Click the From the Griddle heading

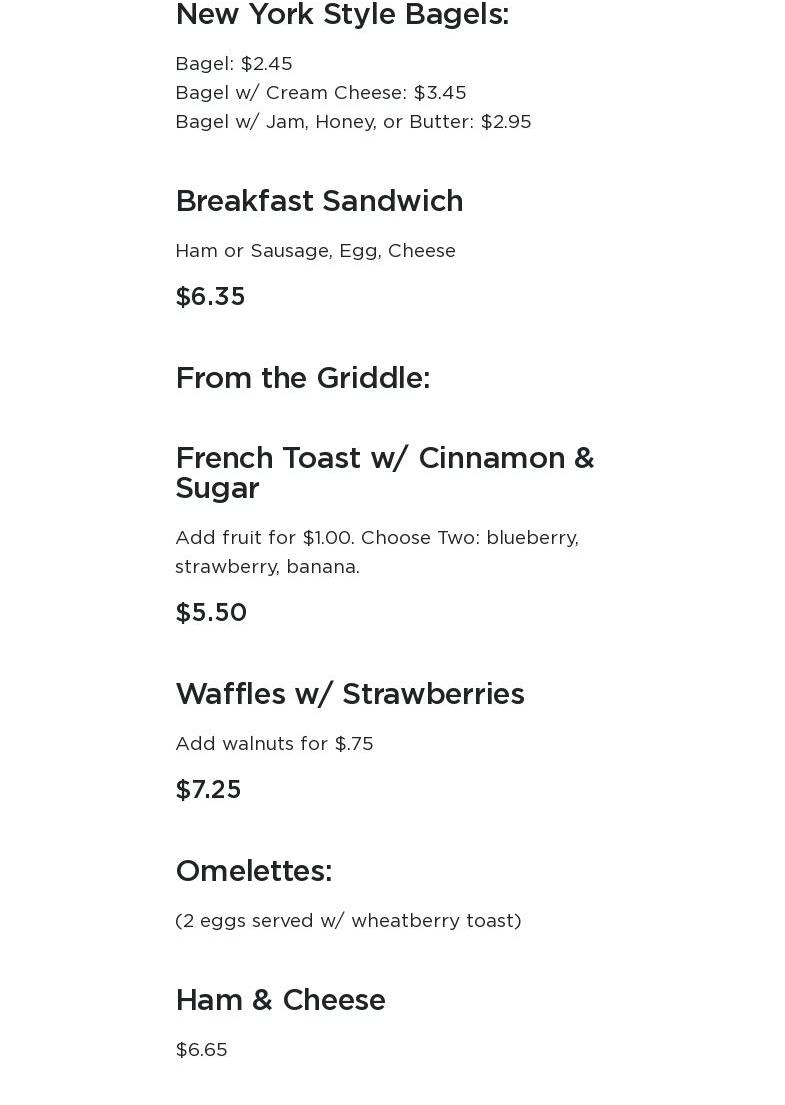click(x=302, y=378)
